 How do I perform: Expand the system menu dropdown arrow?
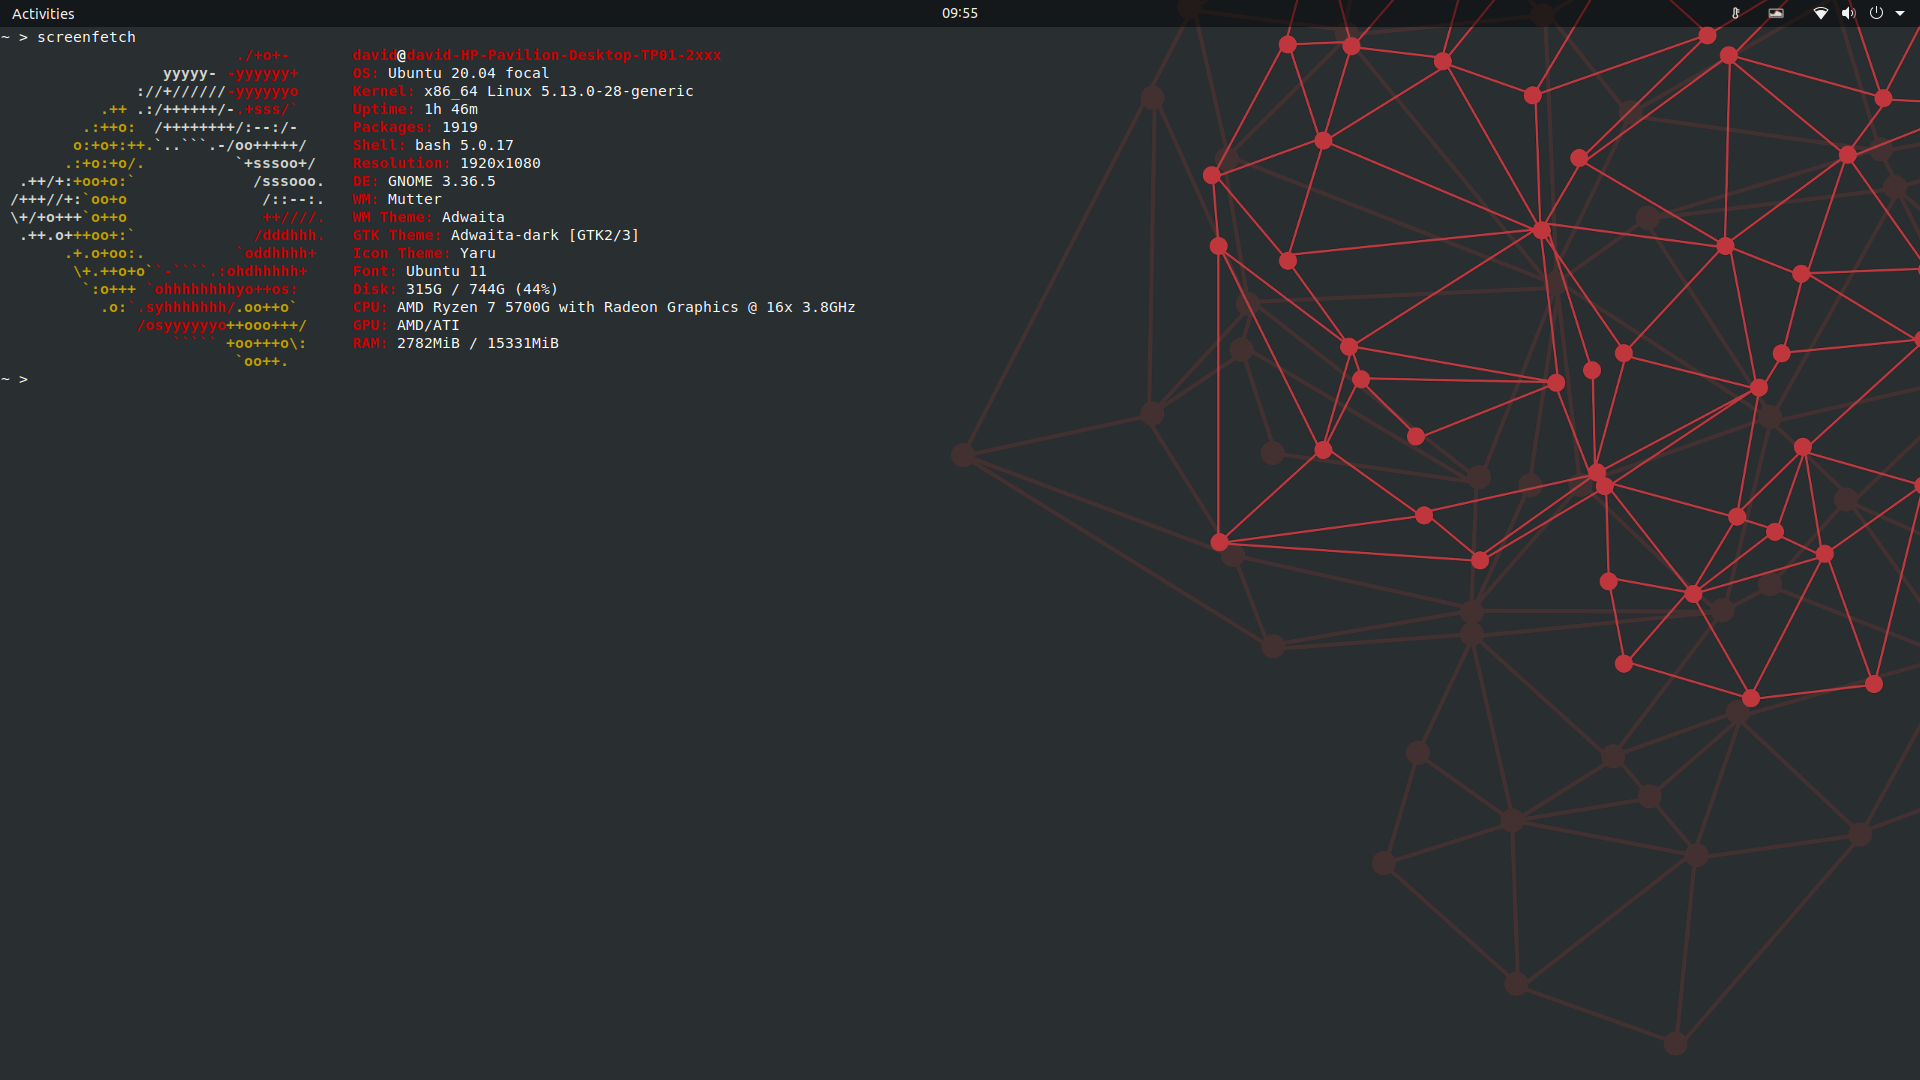[x=1900, y=13]
